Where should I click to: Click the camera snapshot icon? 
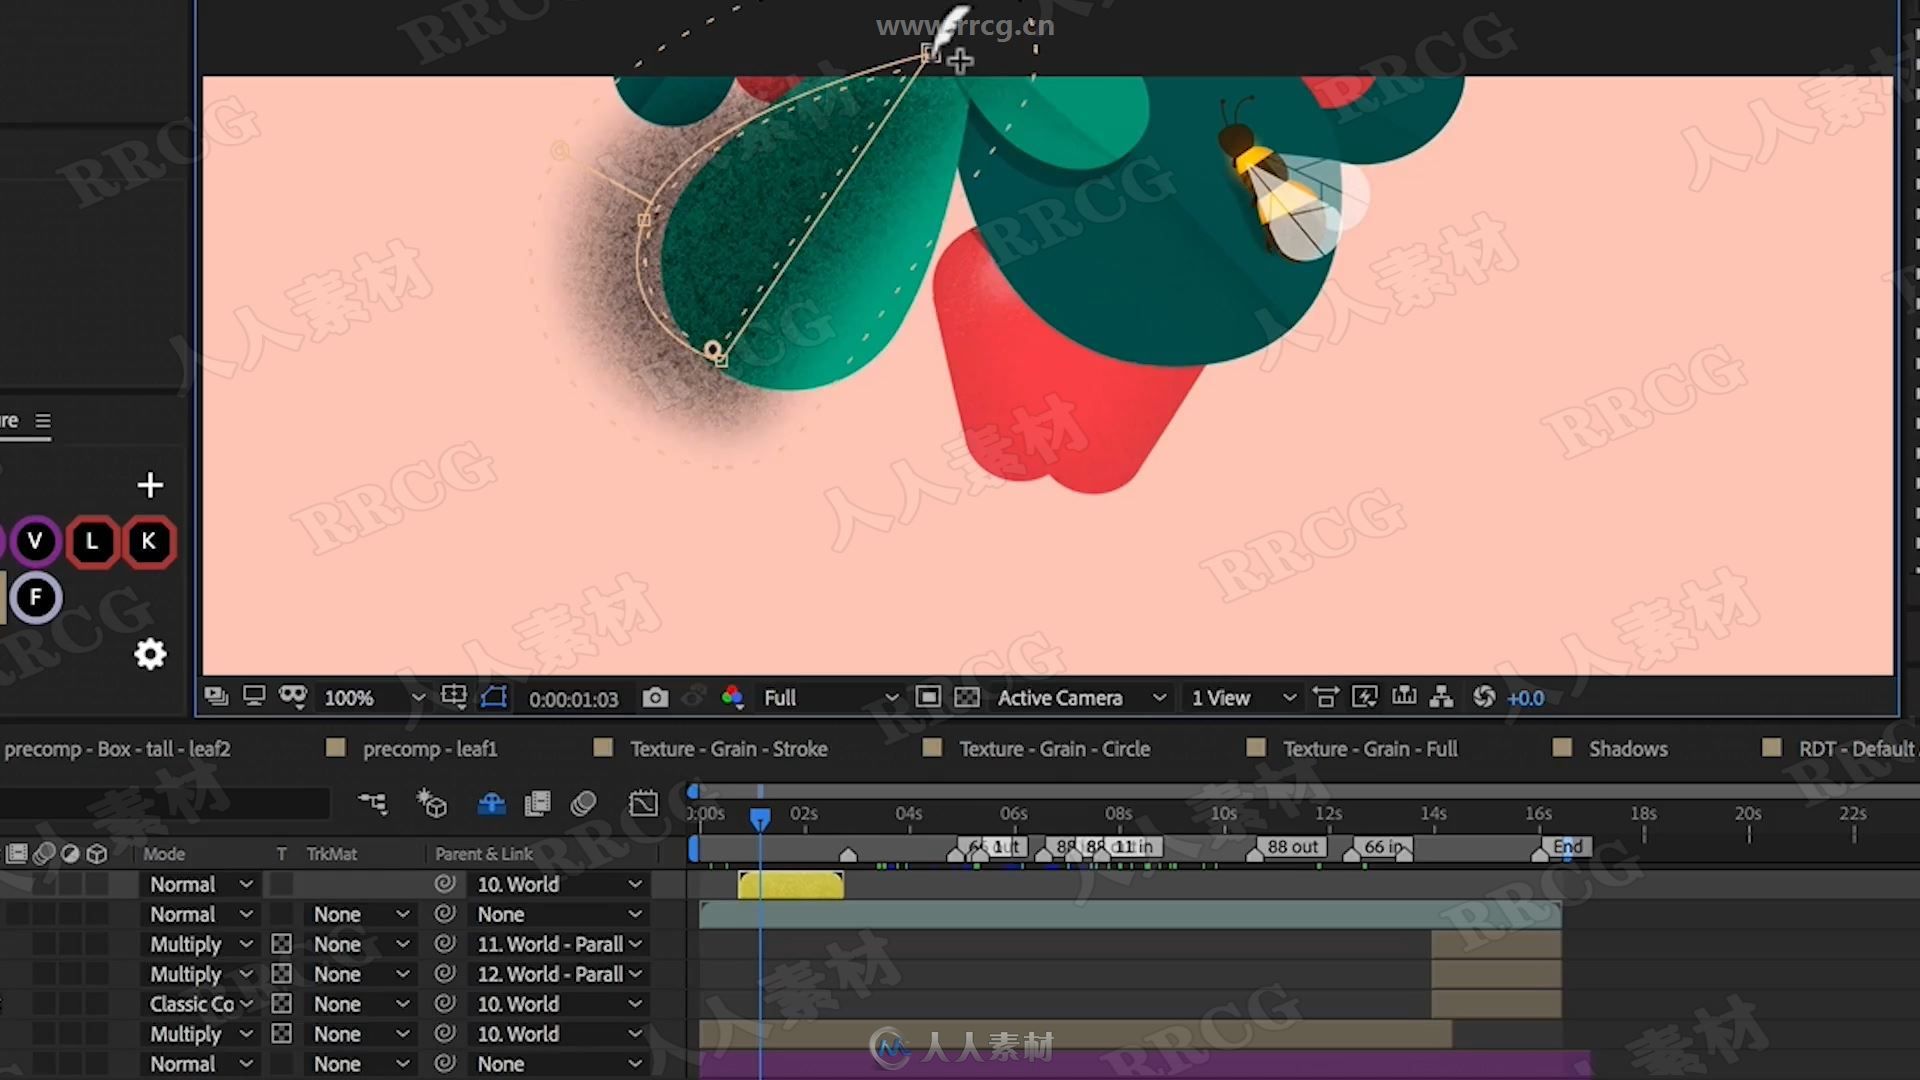point(655,696)
